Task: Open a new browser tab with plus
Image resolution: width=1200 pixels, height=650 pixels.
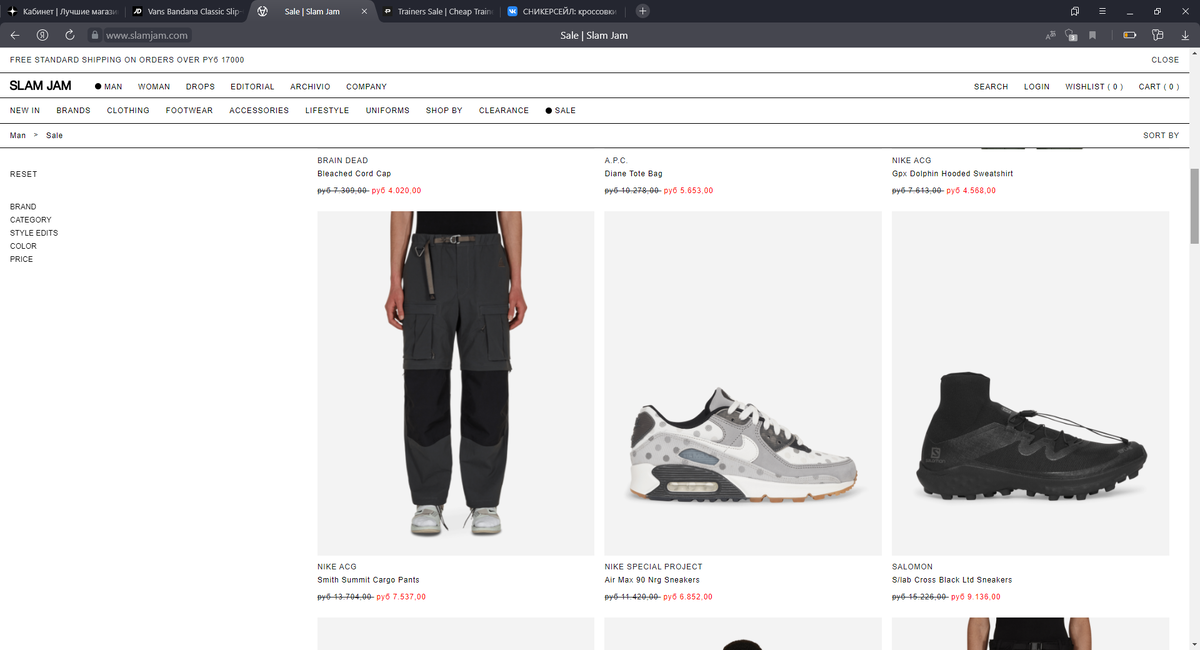Action: (x=642, y=11)
